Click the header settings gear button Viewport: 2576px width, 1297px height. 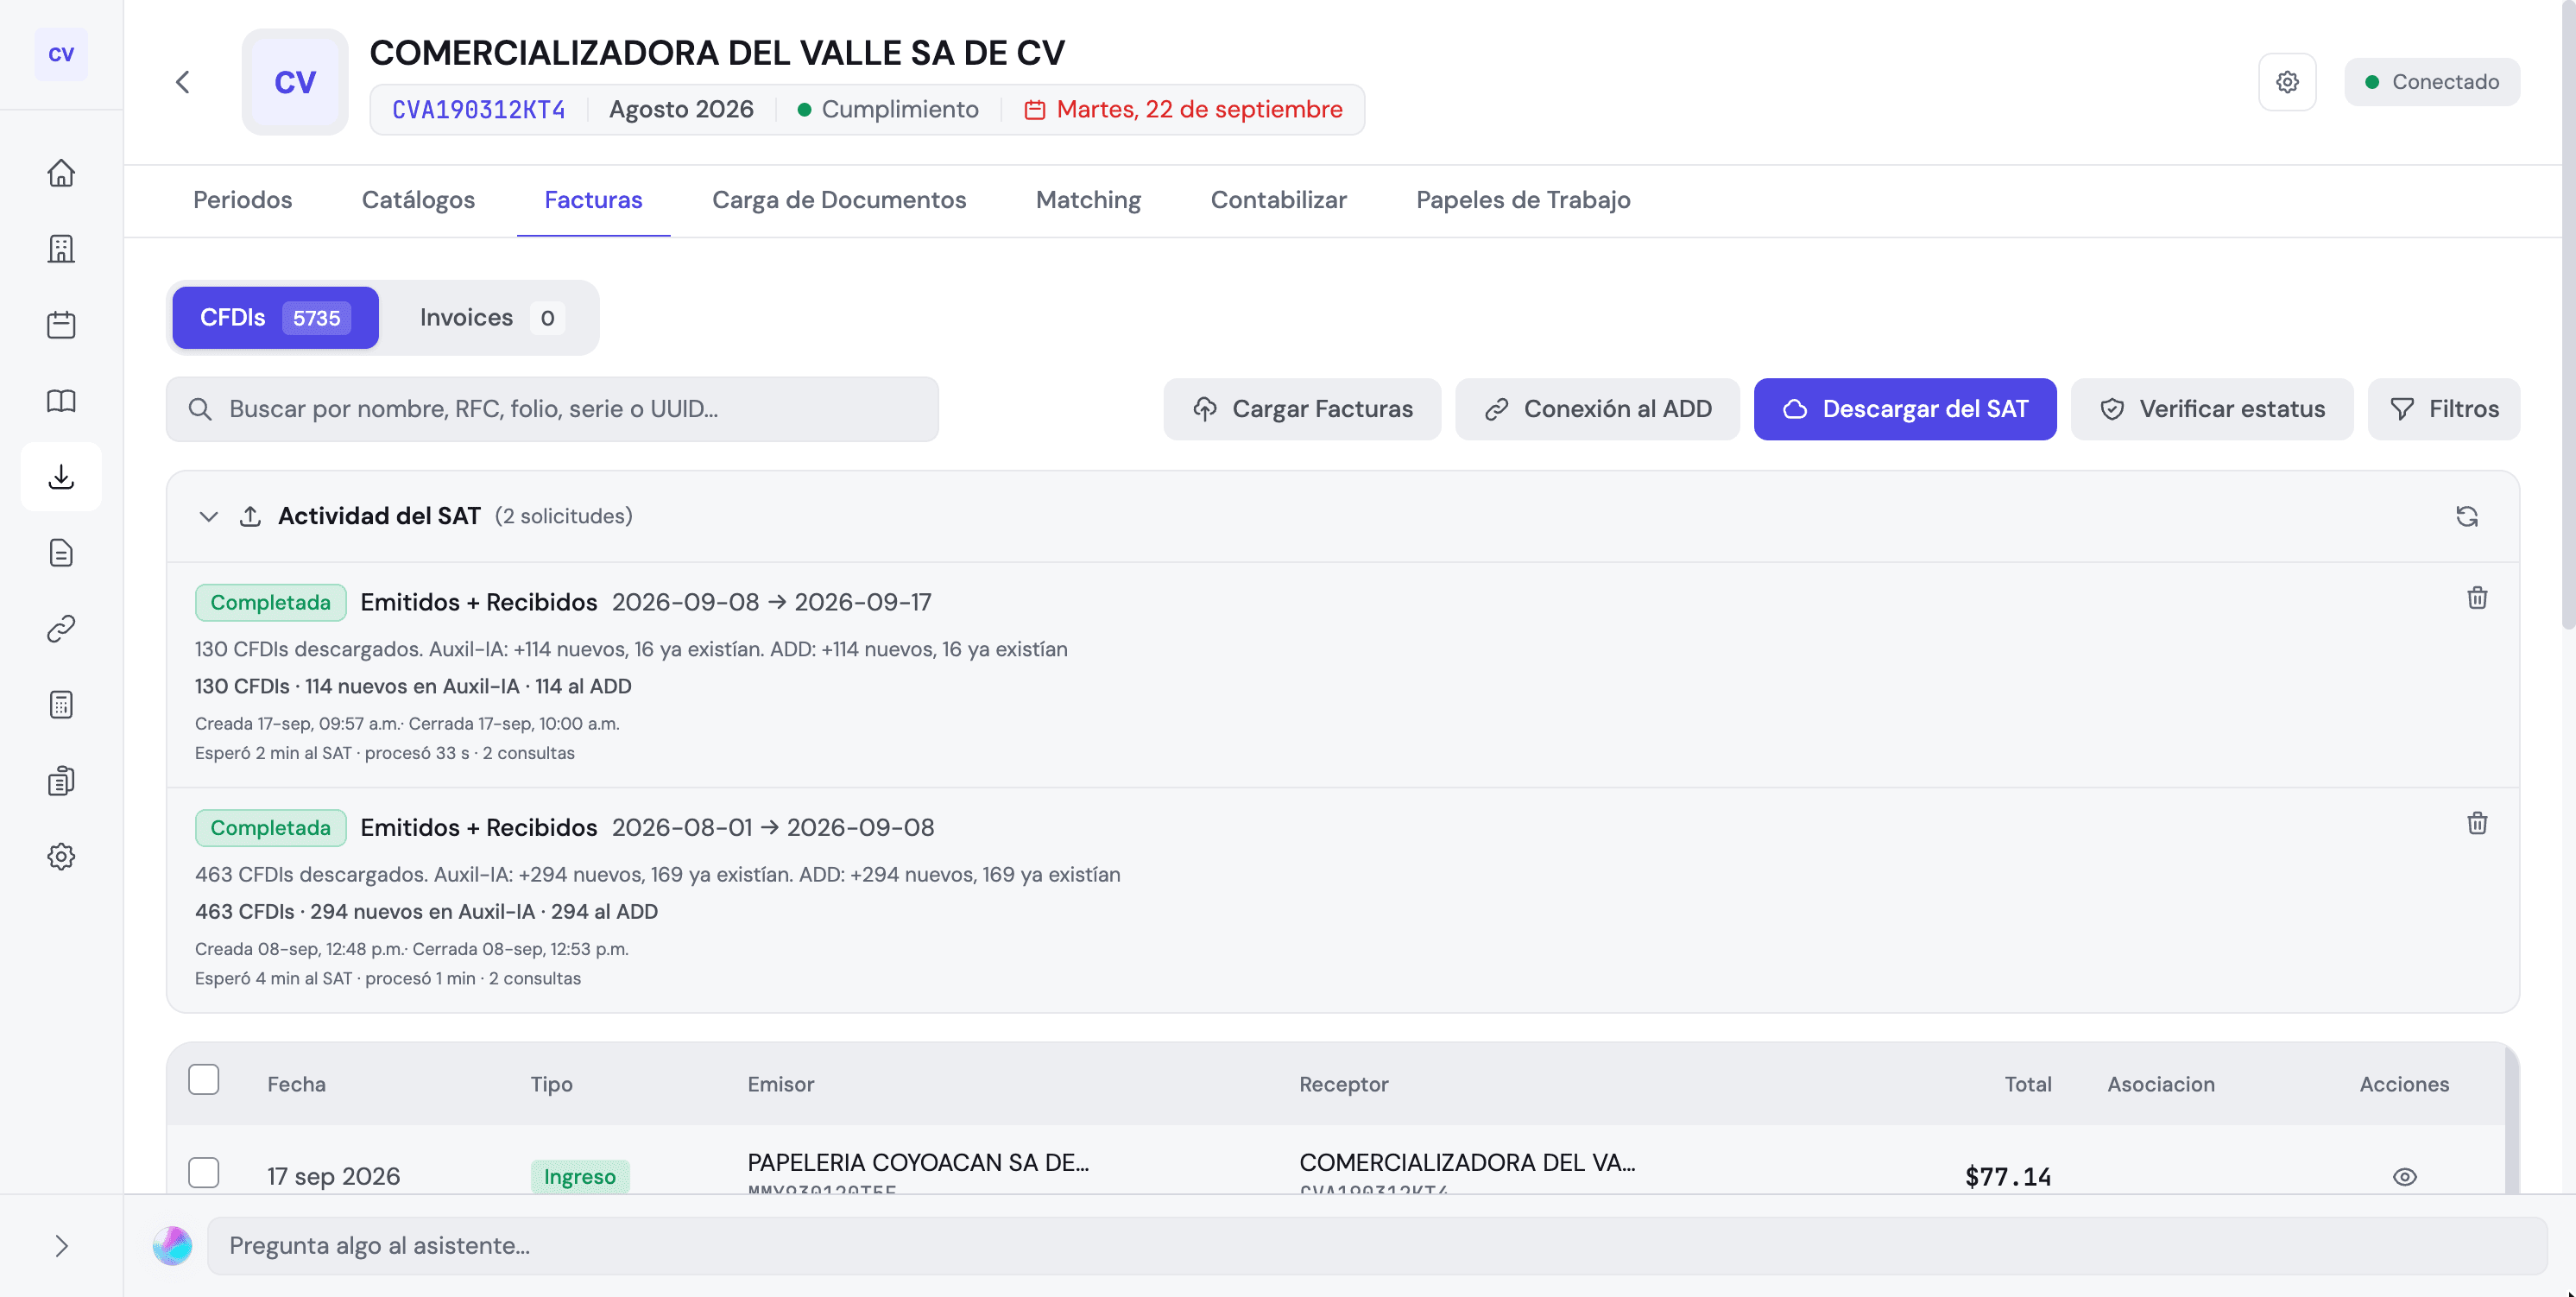pyautogui.click(x=2287, y=82)
